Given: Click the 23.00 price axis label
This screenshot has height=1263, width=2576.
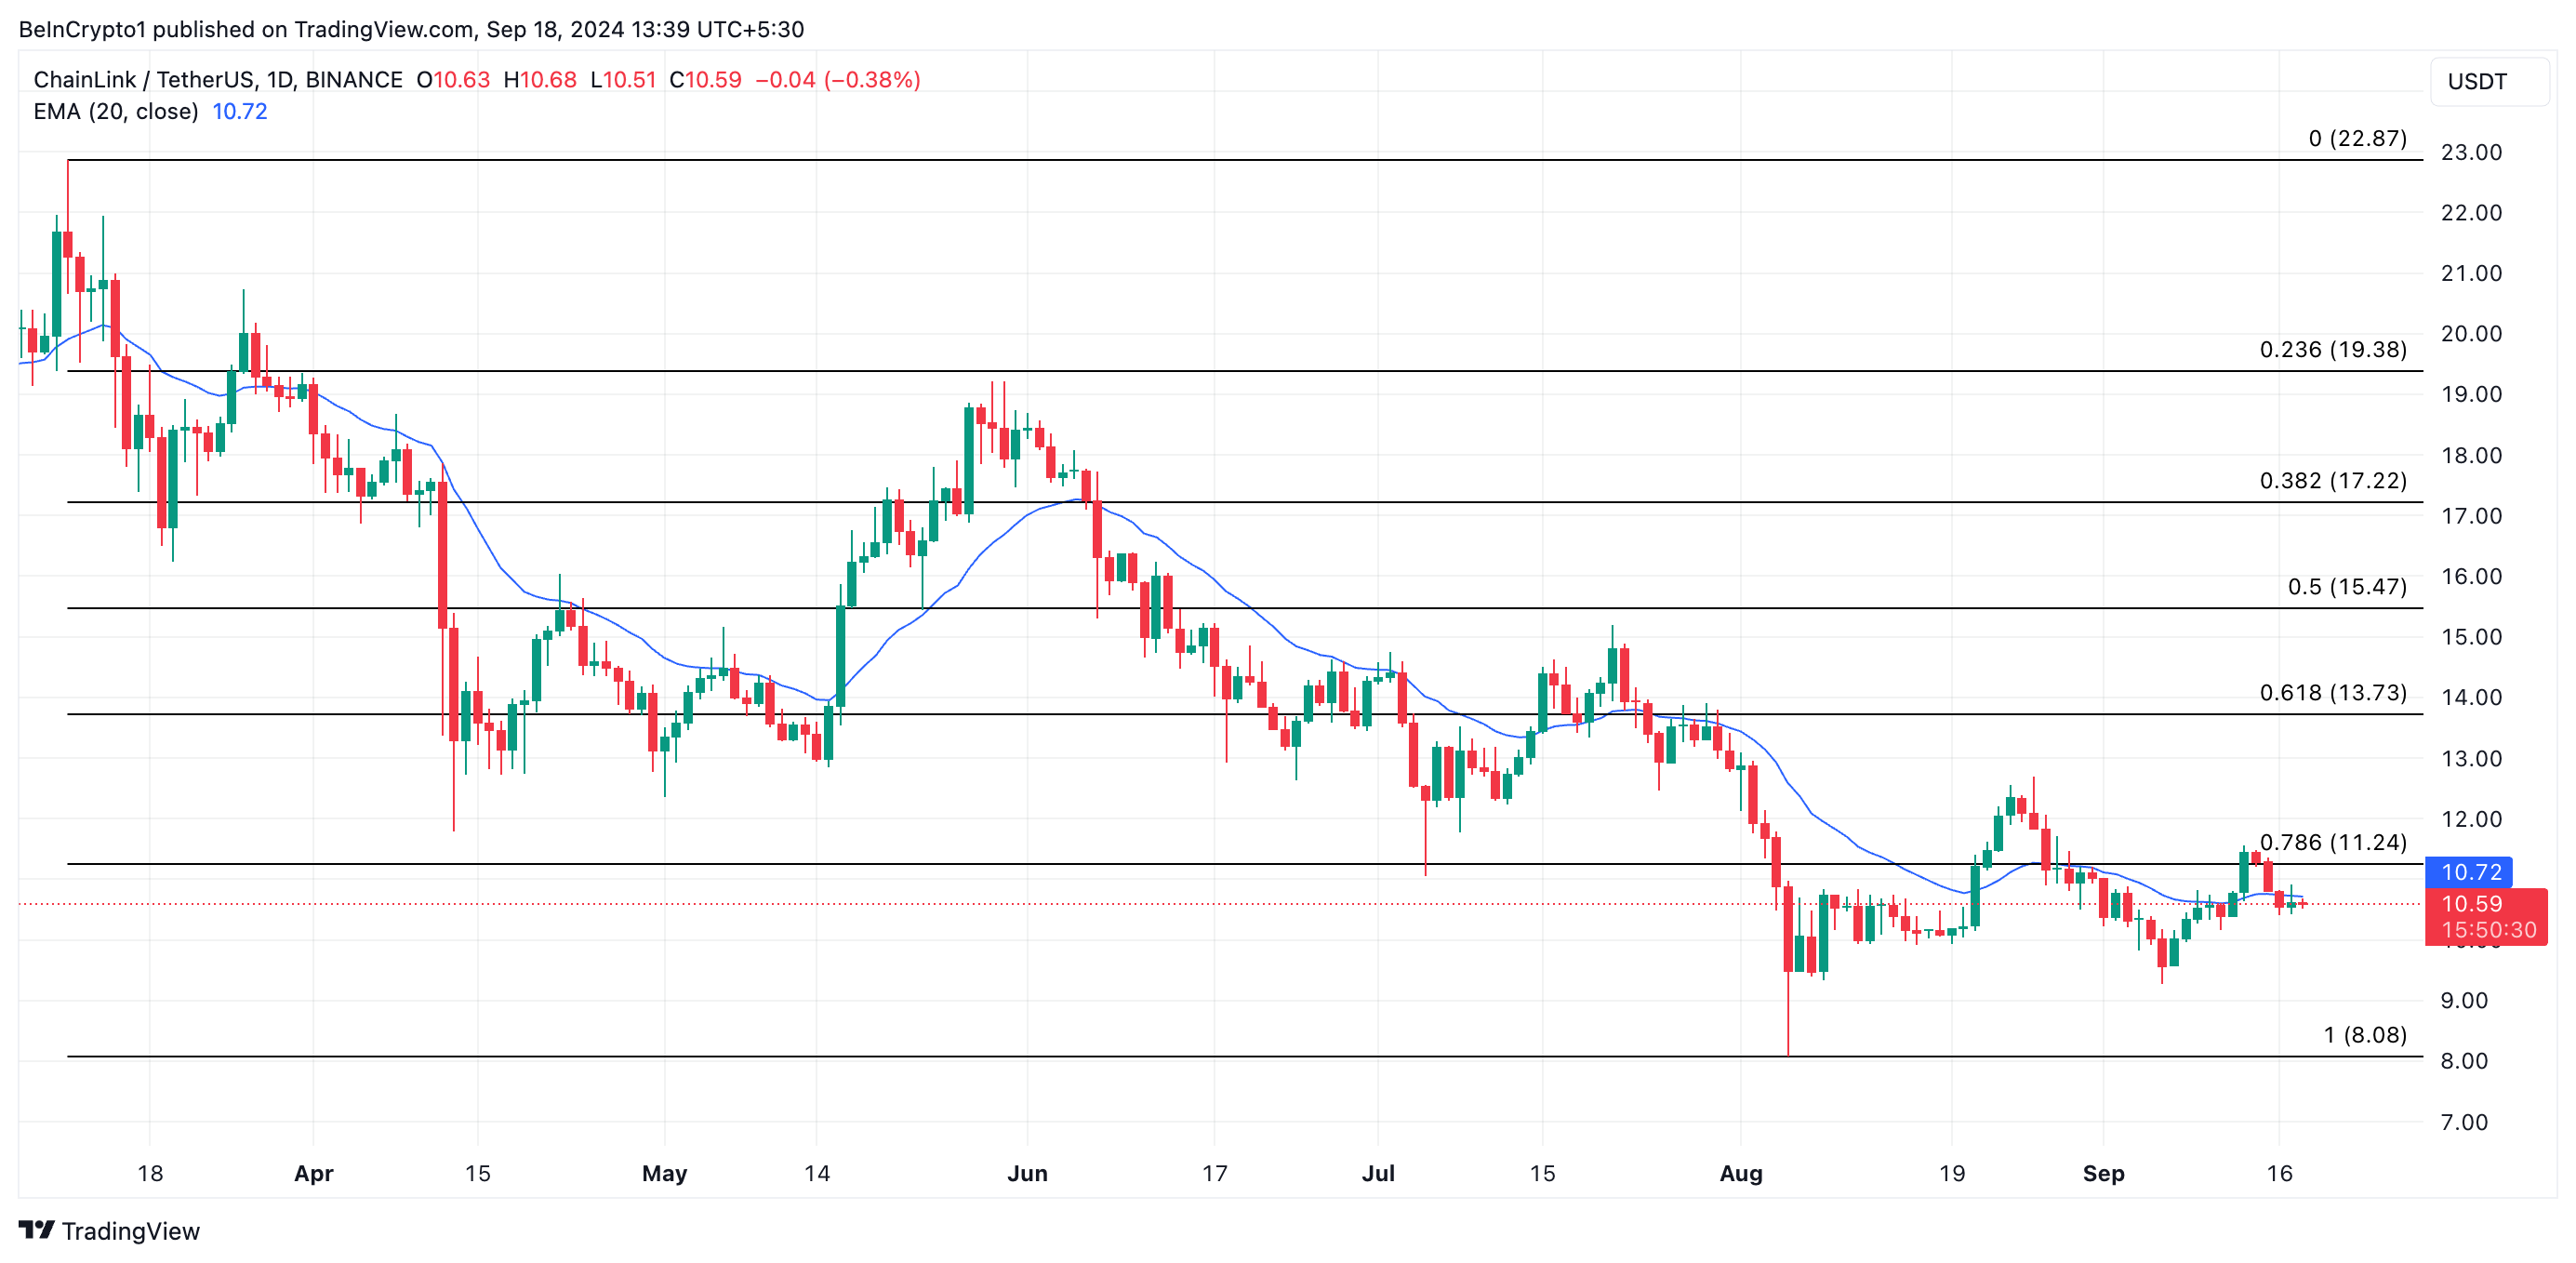Looking at the screenshot, I should point(2471,152).
